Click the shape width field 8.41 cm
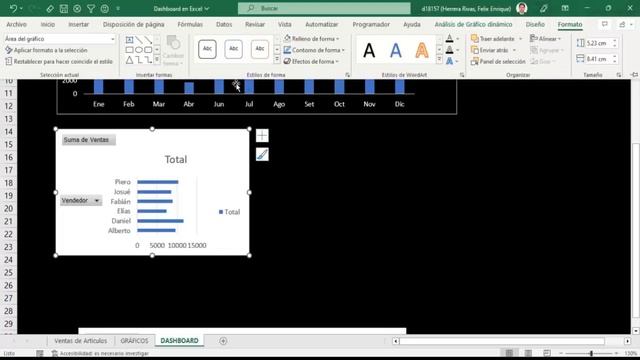640x360 pixels. click(596, 59)
